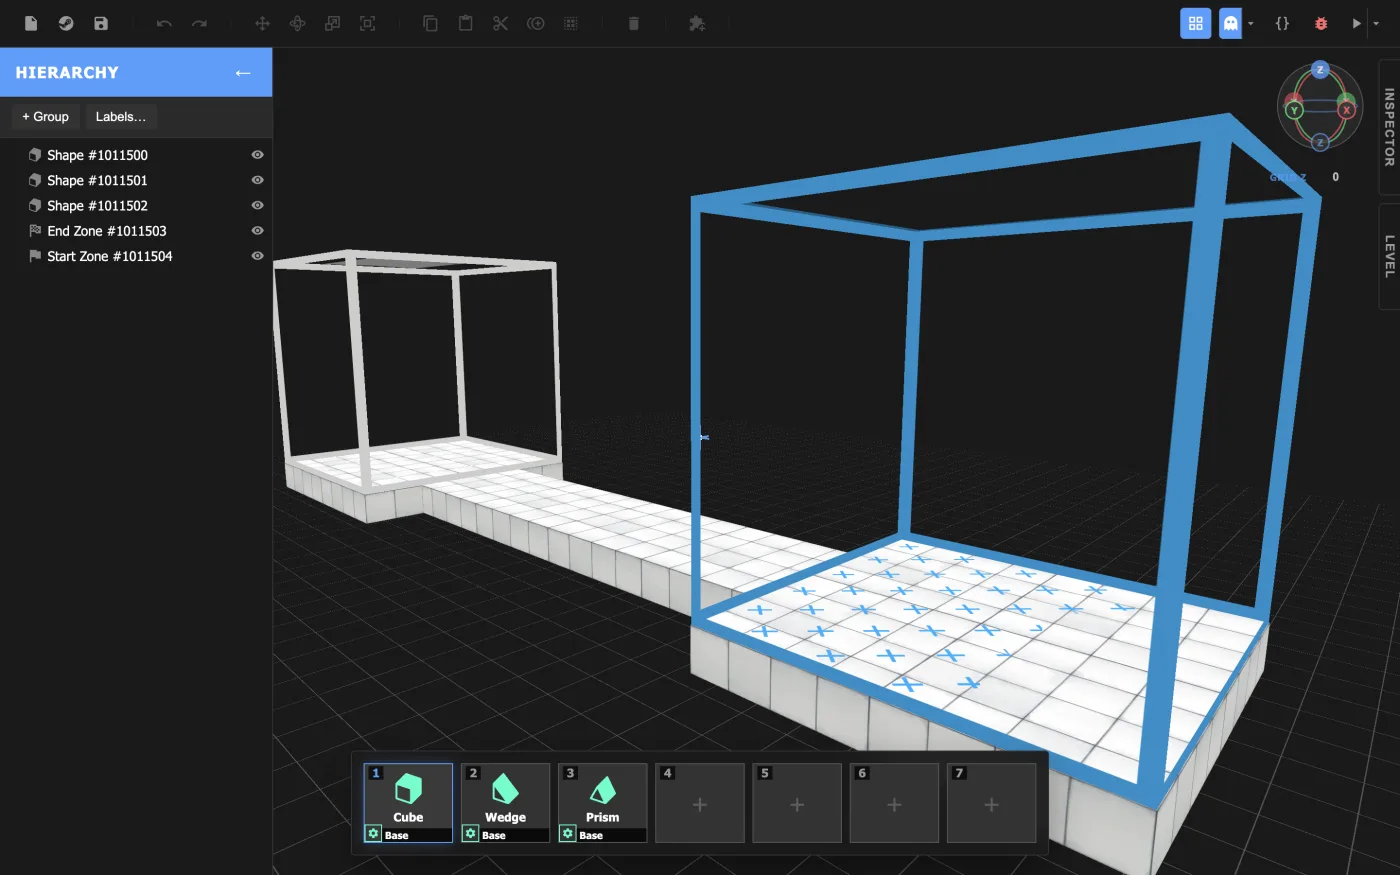Click the undo arrow icon
This screenshot has width=1400, height=875.
[164, 23]
